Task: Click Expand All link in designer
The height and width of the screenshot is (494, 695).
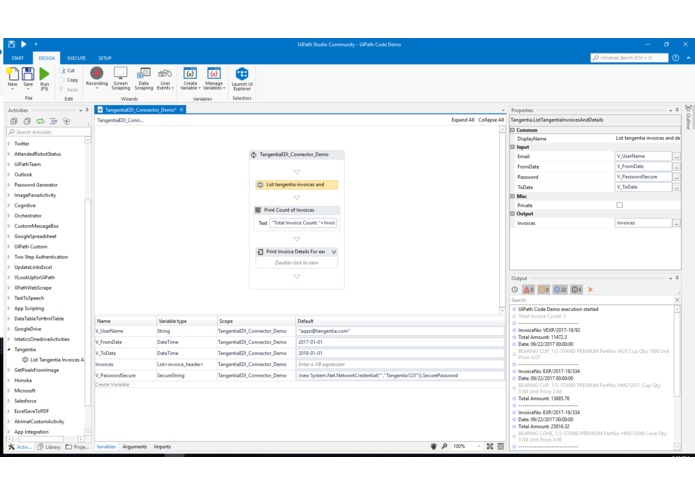Action: [463, 120]
